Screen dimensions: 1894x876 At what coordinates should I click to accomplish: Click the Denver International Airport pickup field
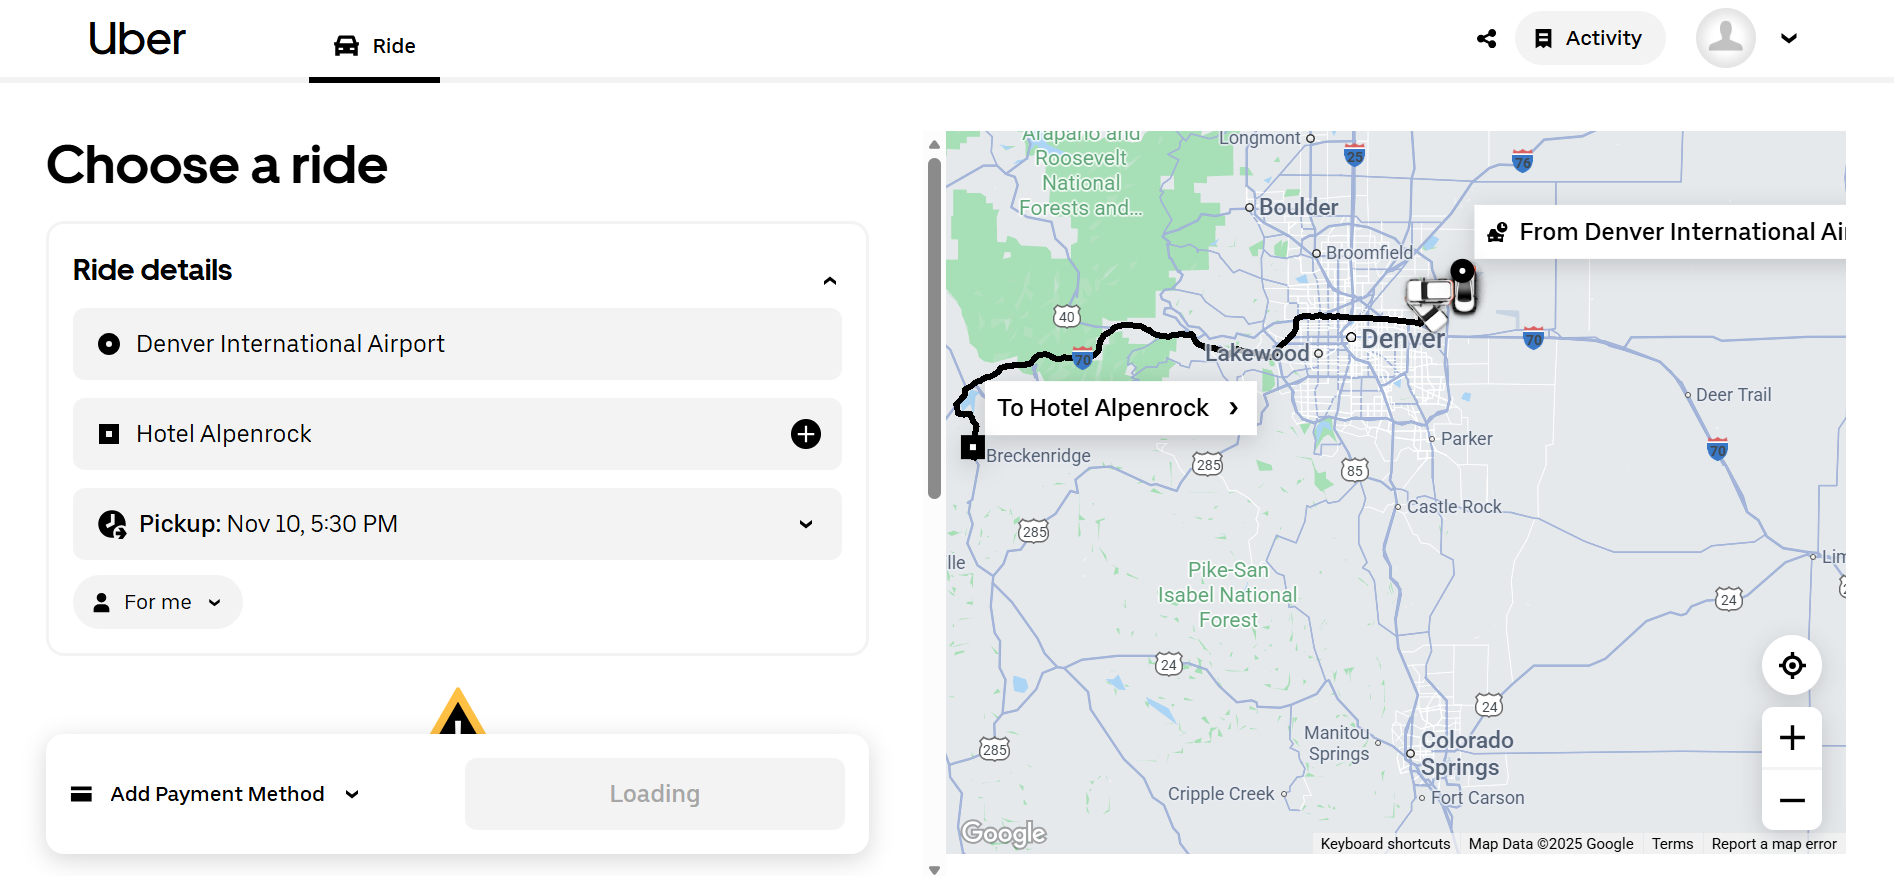(x=457, y=344)
